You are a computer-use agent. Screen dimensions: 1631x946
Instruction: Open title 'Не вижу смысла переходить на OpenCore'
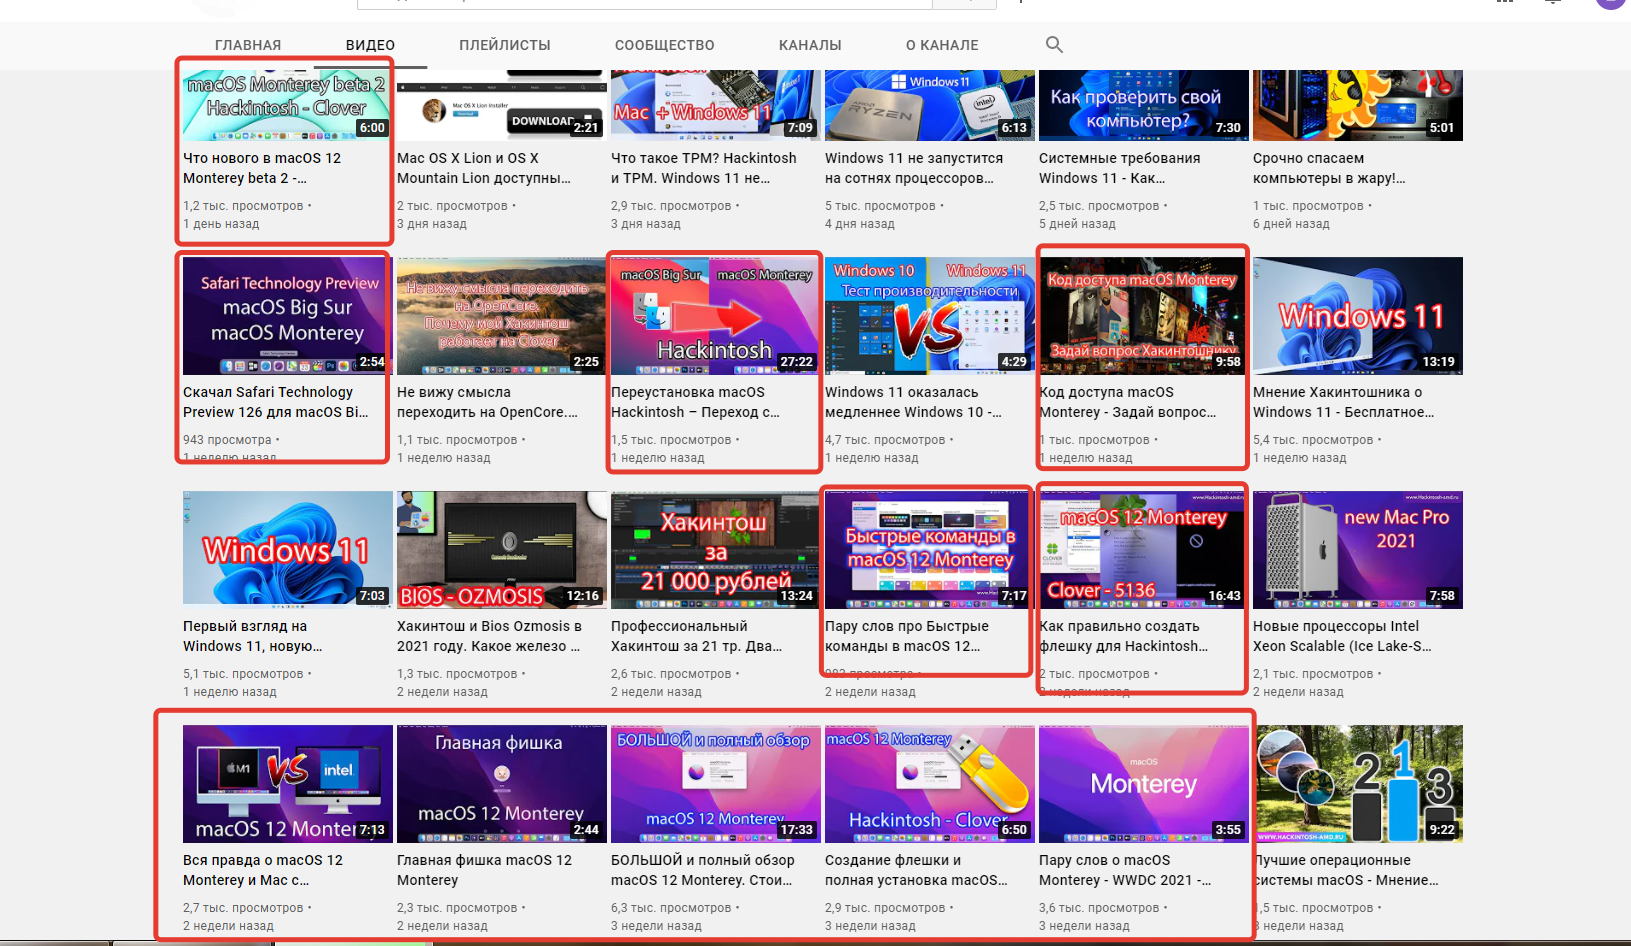coord(487,402)
